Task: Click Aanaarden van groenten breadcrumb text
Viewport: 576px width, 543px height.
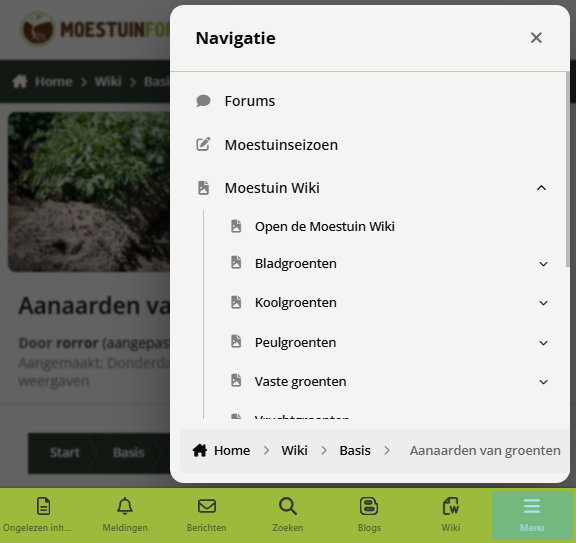Action: point(485,450)
